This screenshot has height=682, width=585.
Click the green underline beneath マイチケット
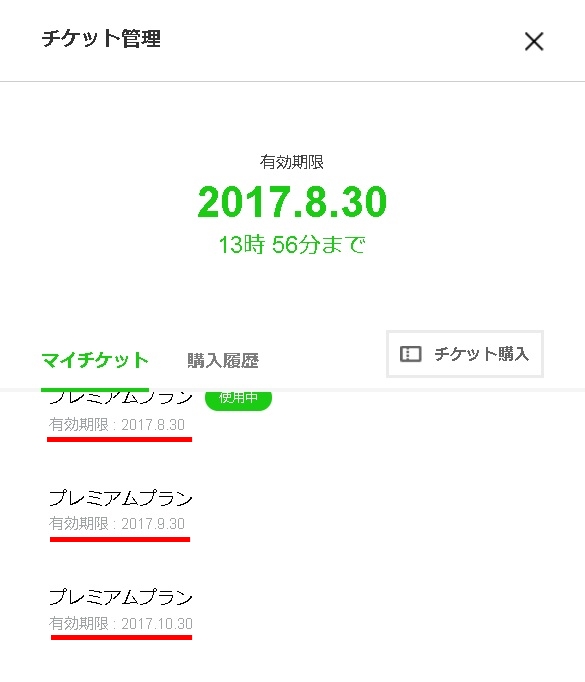[x=95, y=389]
